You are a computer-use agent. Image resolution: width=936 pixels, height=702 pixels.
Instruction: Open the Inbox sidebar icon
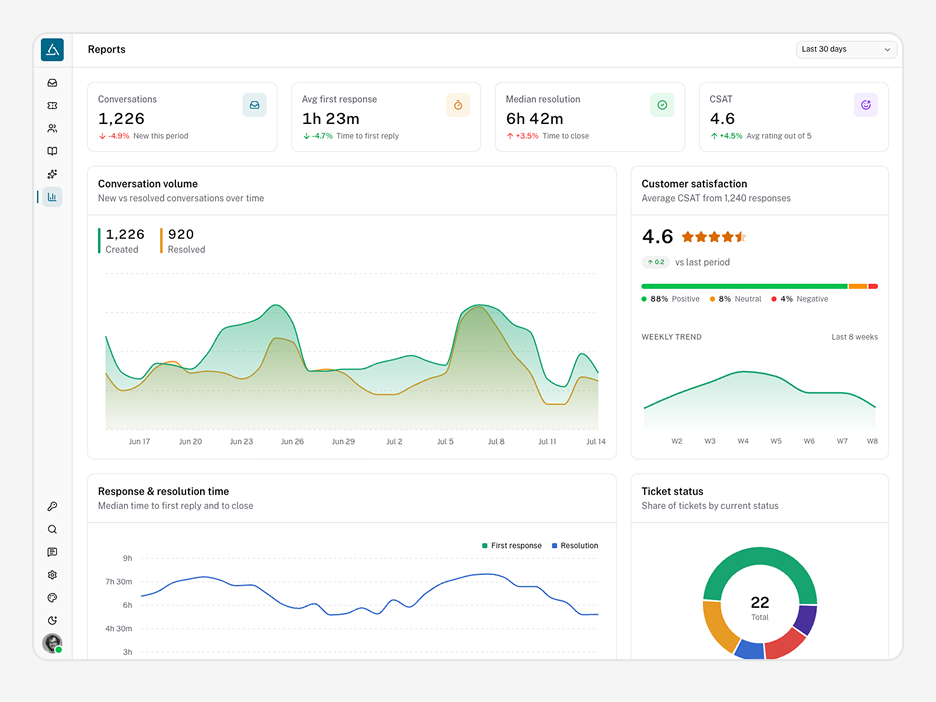(x=53, y=83)
